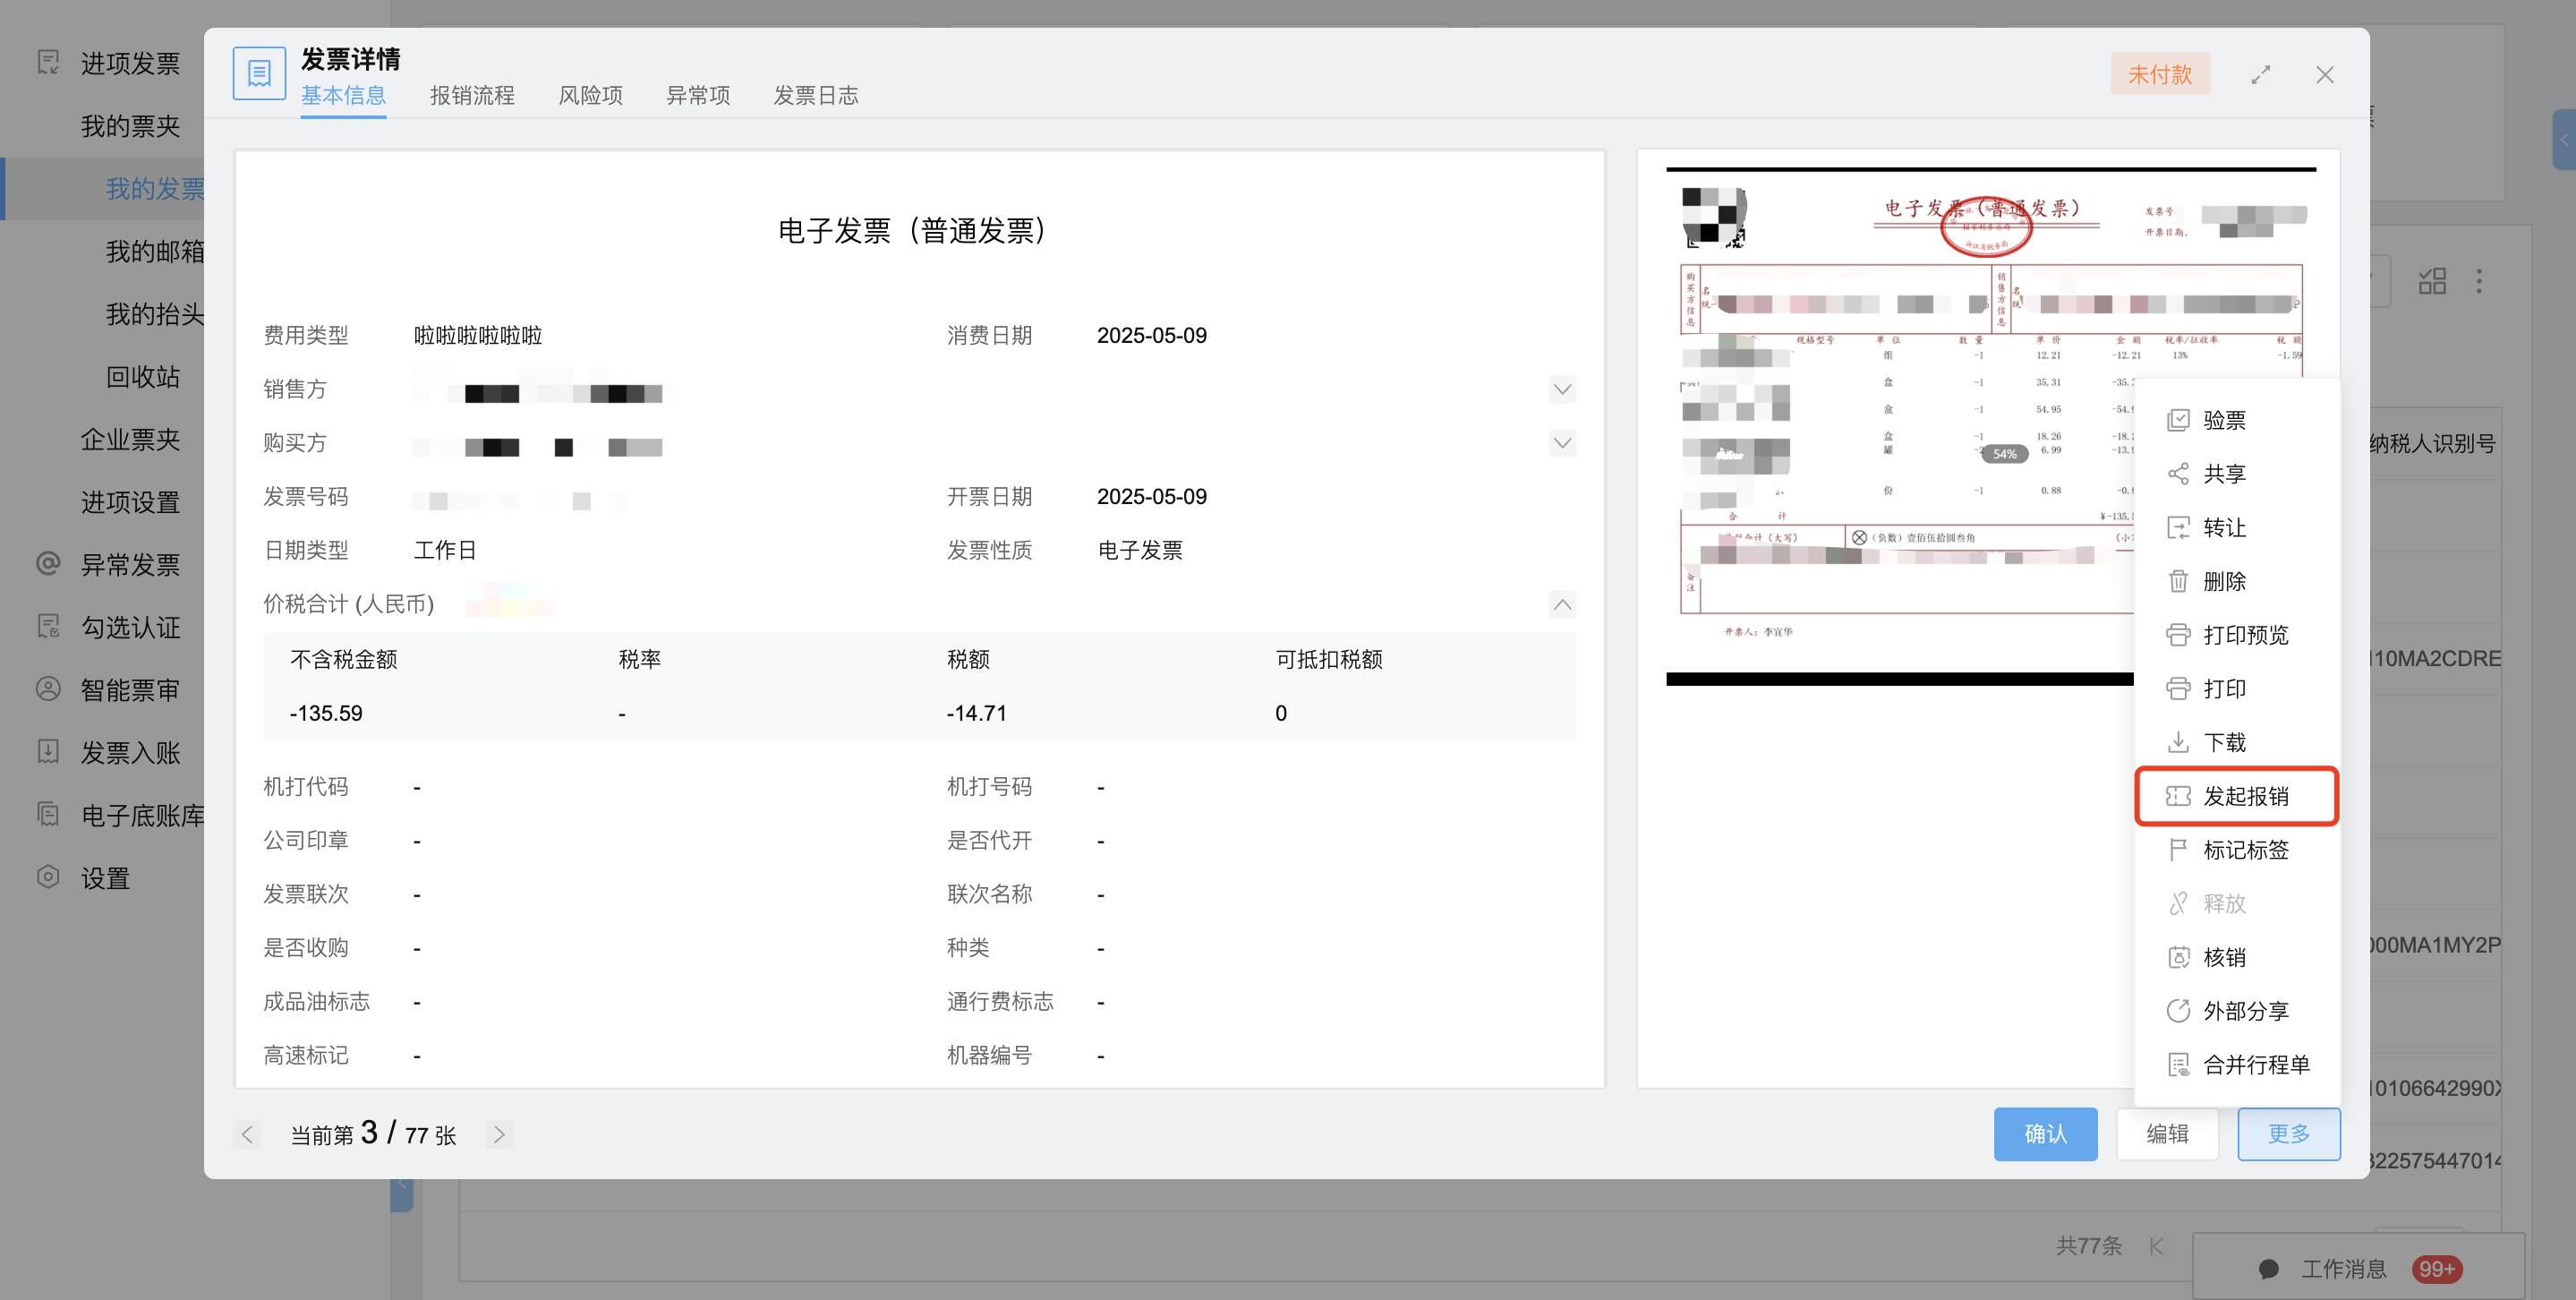Go to the next invoice arrow
The image size is (2576, 1300).
pos(499,1135)
